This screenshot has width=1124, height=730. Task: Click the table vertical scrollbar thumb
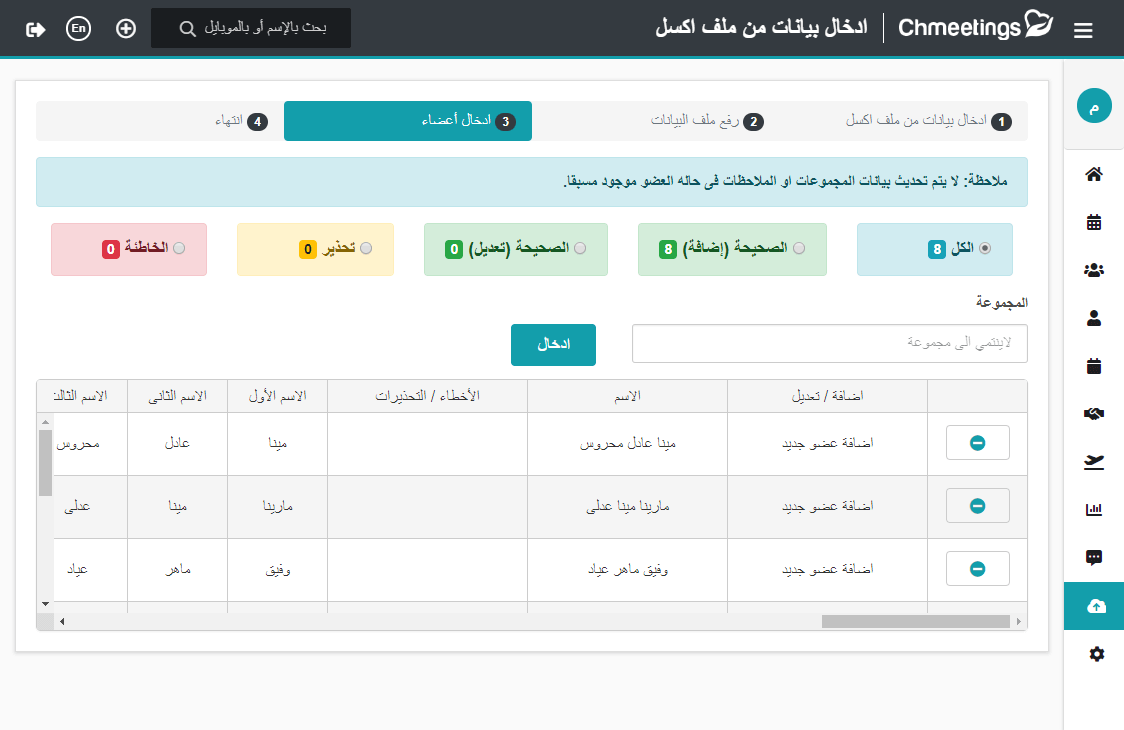click(x=45, y=463)
